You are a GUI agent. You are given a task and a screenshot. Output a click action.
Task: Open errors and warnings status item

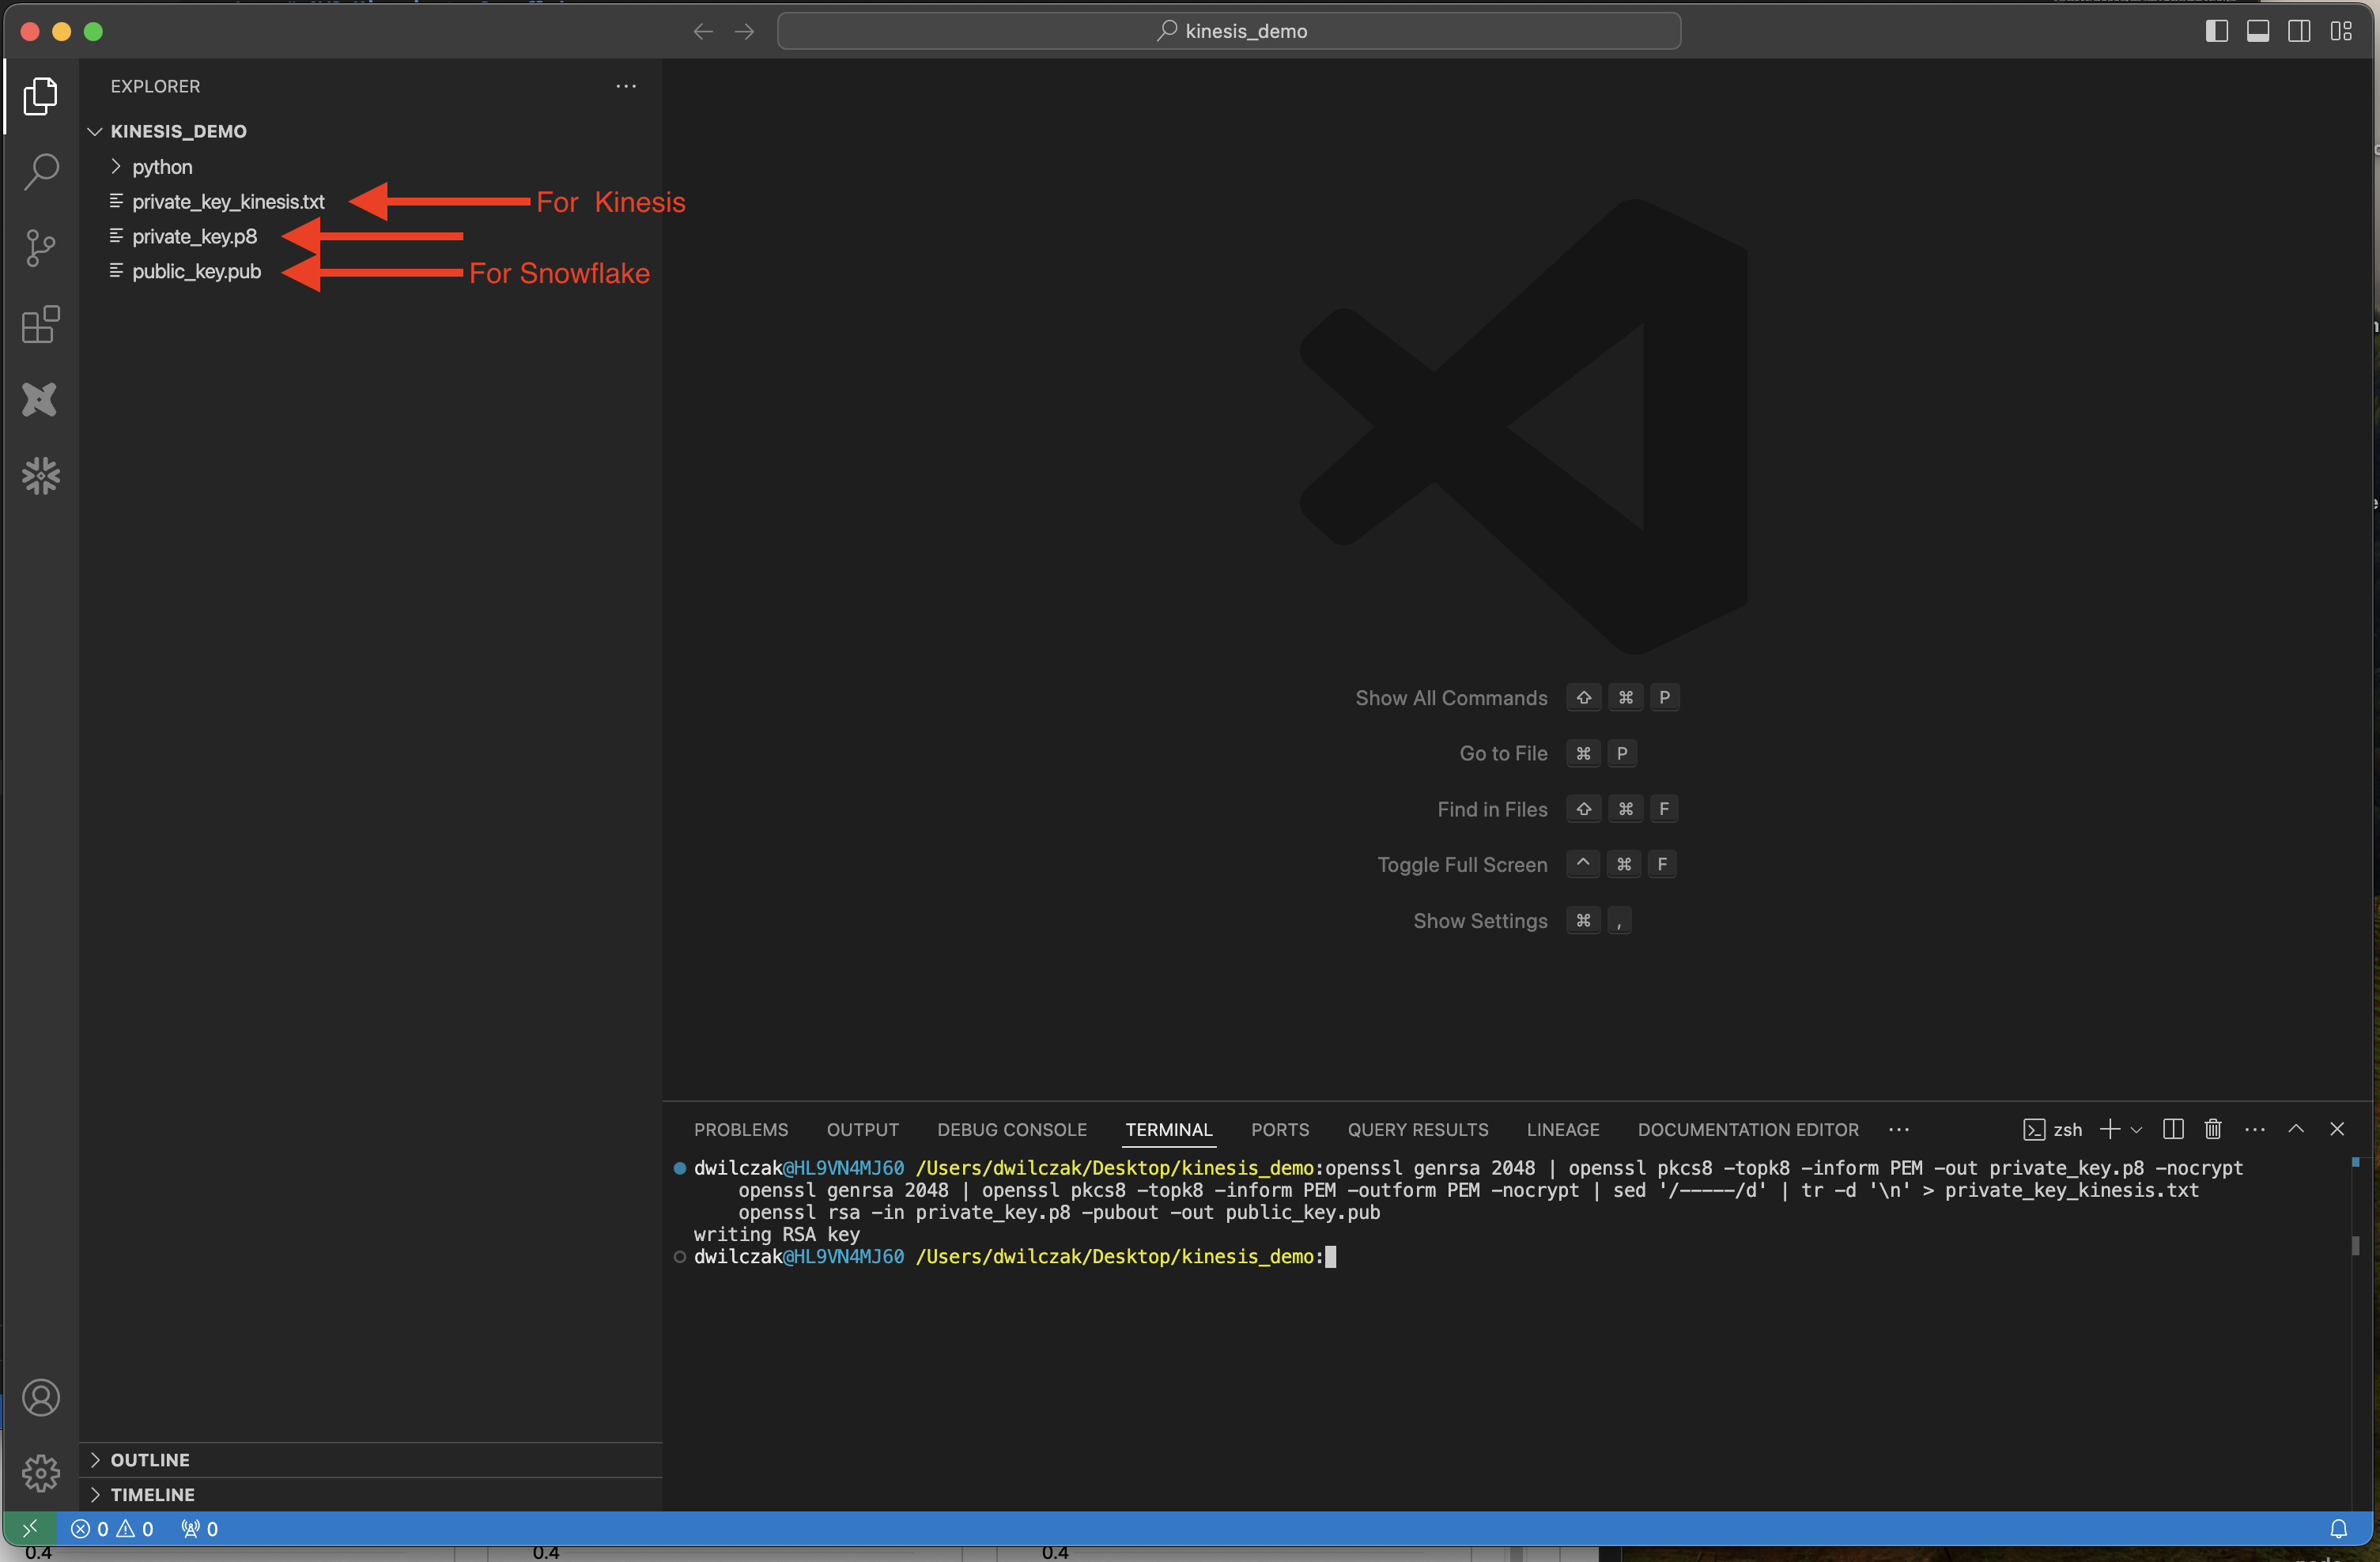coord(112,1528)
